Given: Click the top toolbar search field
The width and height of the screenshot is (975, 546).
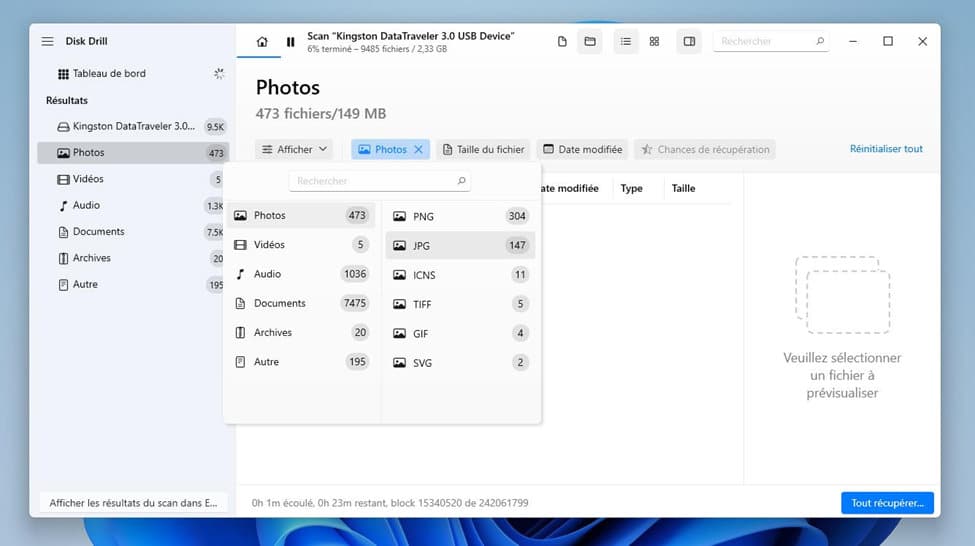Looking at the screenshot, I should pyautogui.click(x=770, y=41).
